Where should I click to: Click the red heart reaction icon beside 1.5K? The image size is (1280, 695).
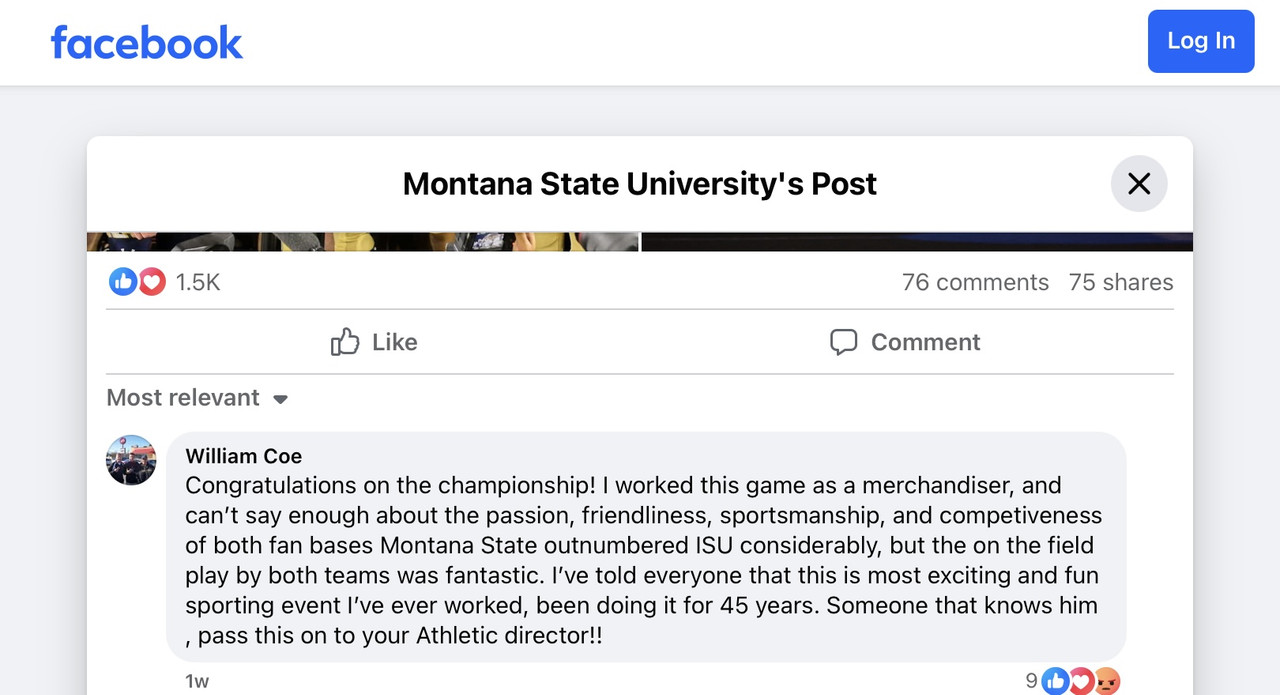(151, 283)
